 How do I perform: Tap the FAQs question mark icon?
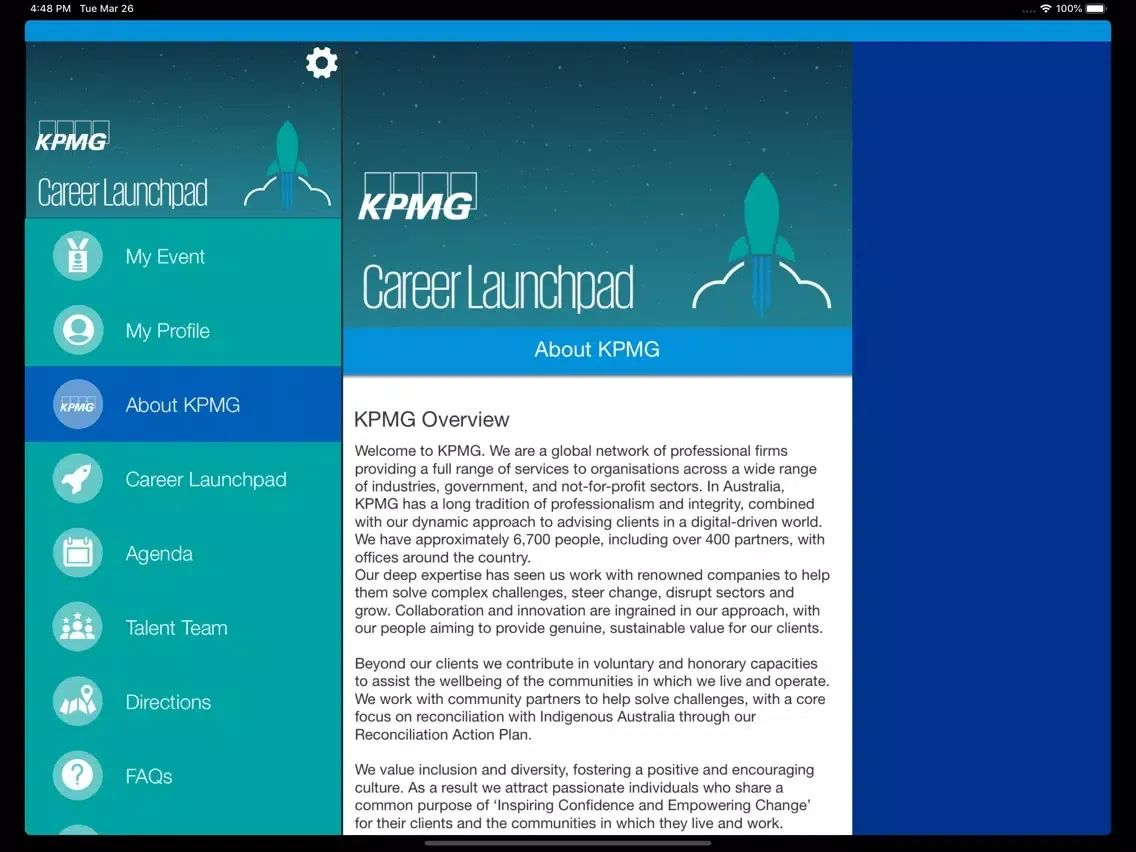click(78, 775)
